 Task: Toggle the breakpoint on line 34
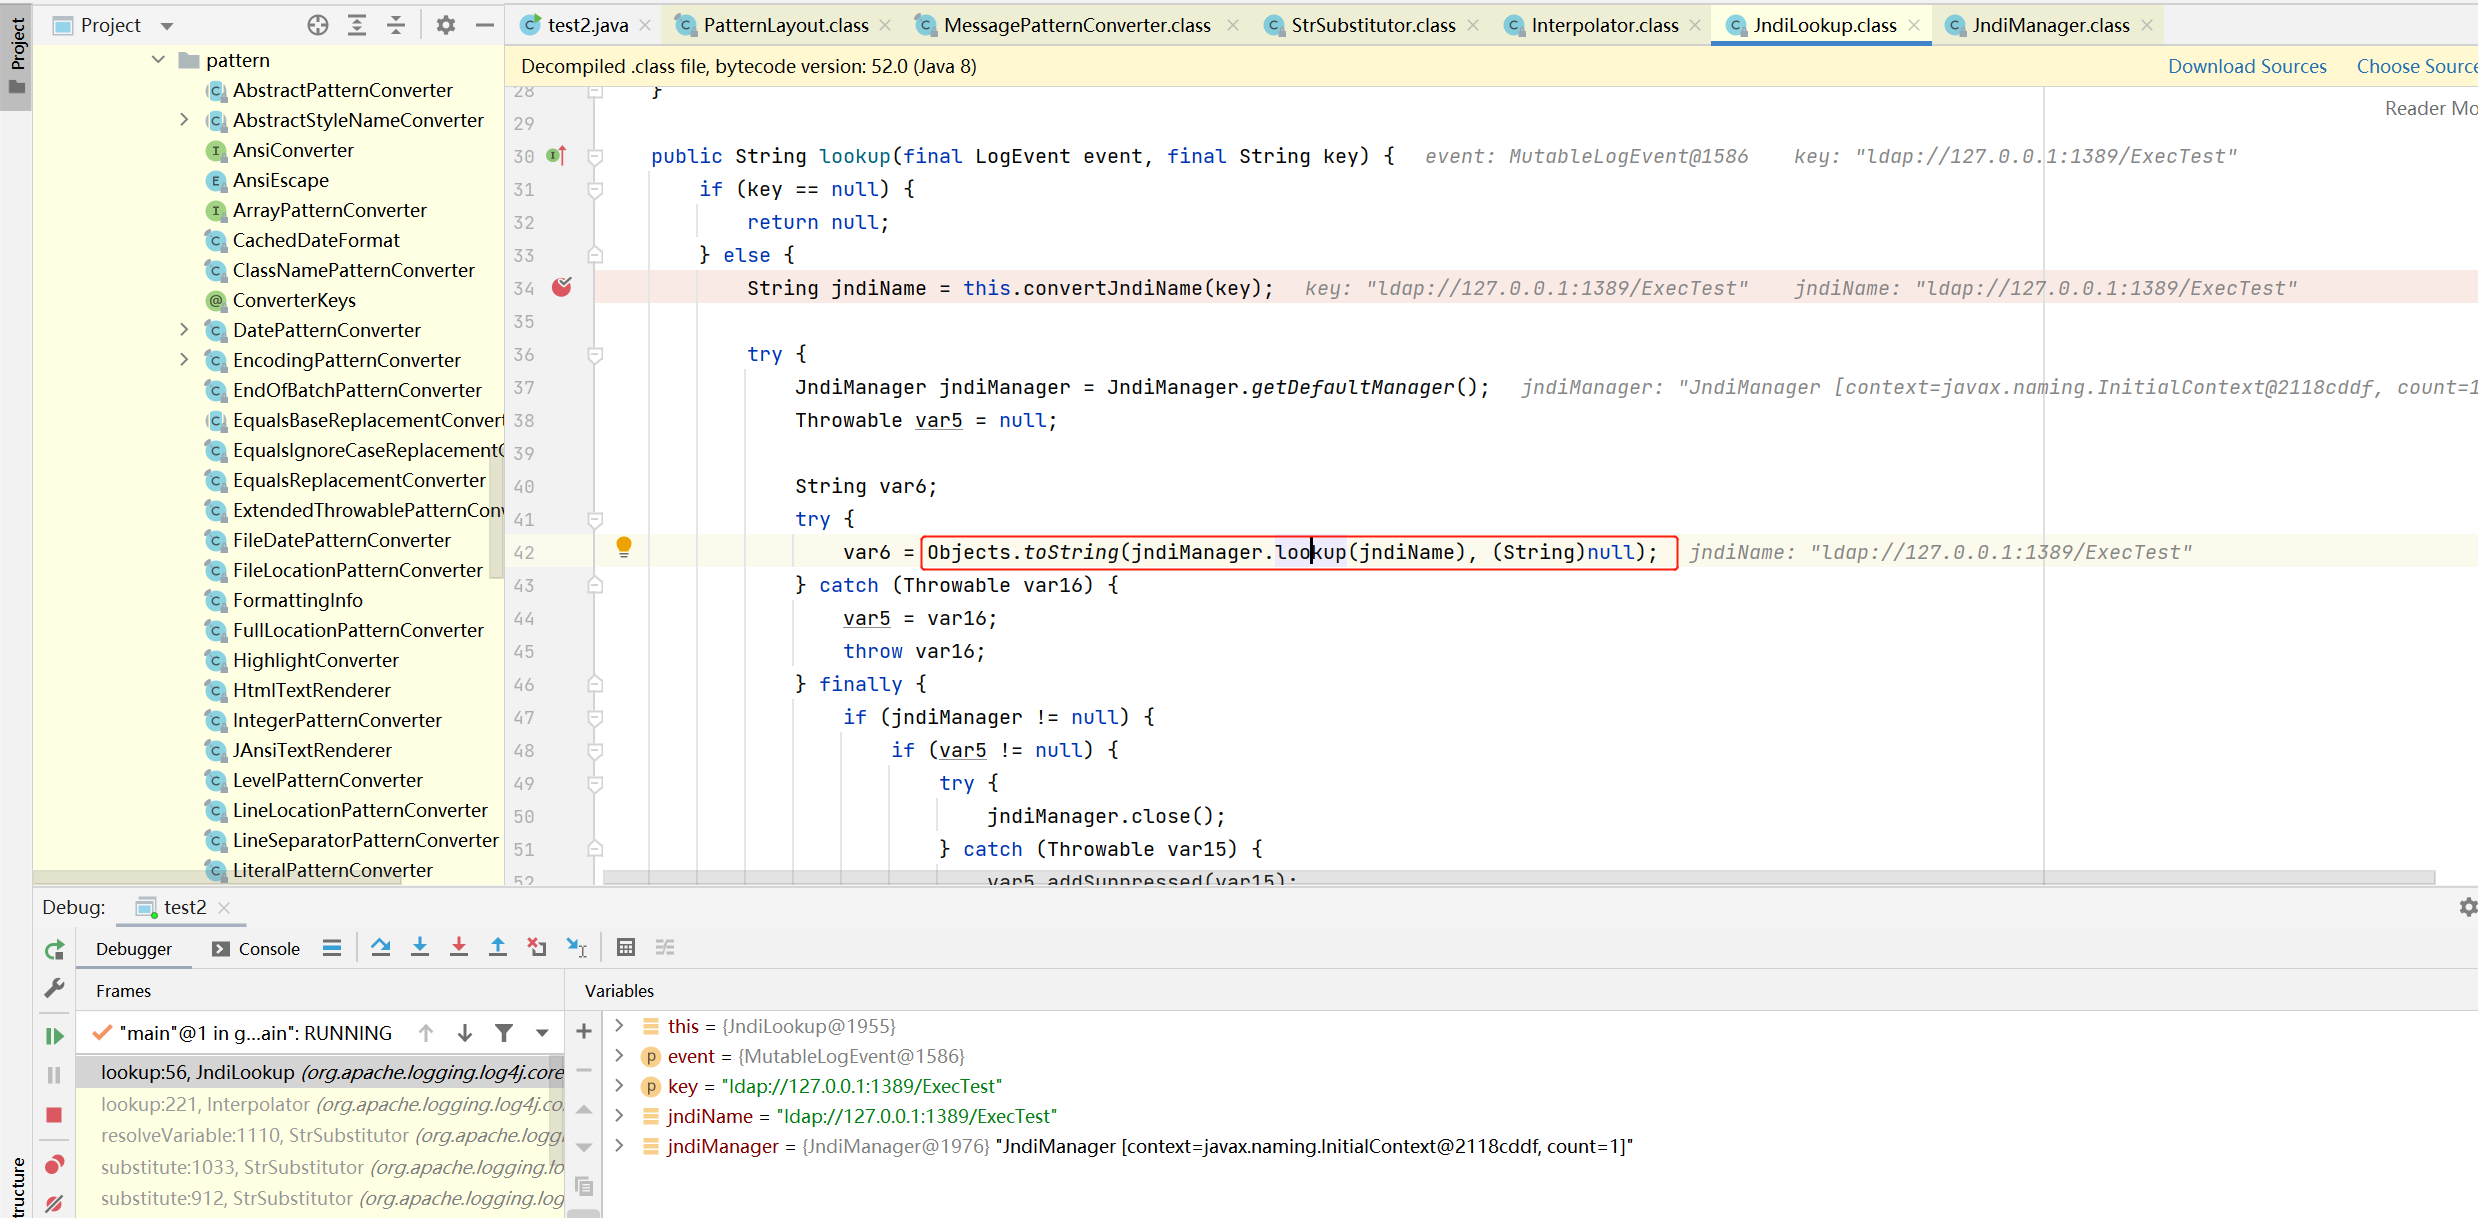tap(562, 288)
